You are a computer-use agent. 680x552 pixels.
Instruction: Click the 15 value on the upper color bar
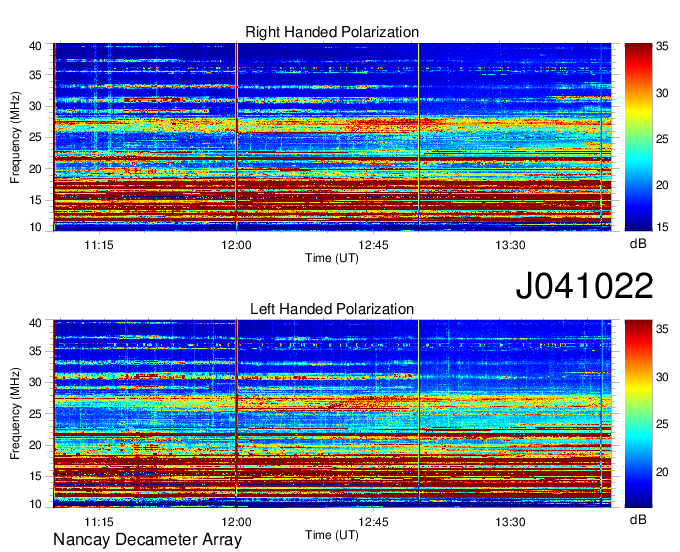coord(662,227)
